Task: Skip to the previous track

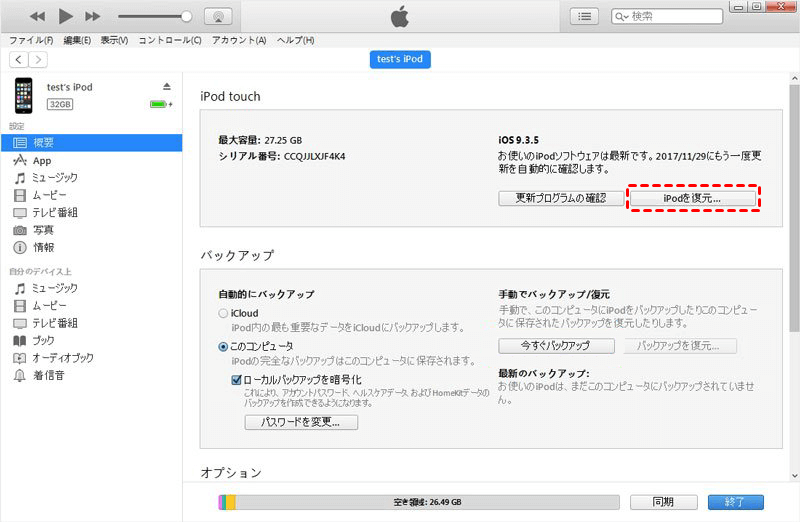Action: pyautogui.click(x=38, y=17)
